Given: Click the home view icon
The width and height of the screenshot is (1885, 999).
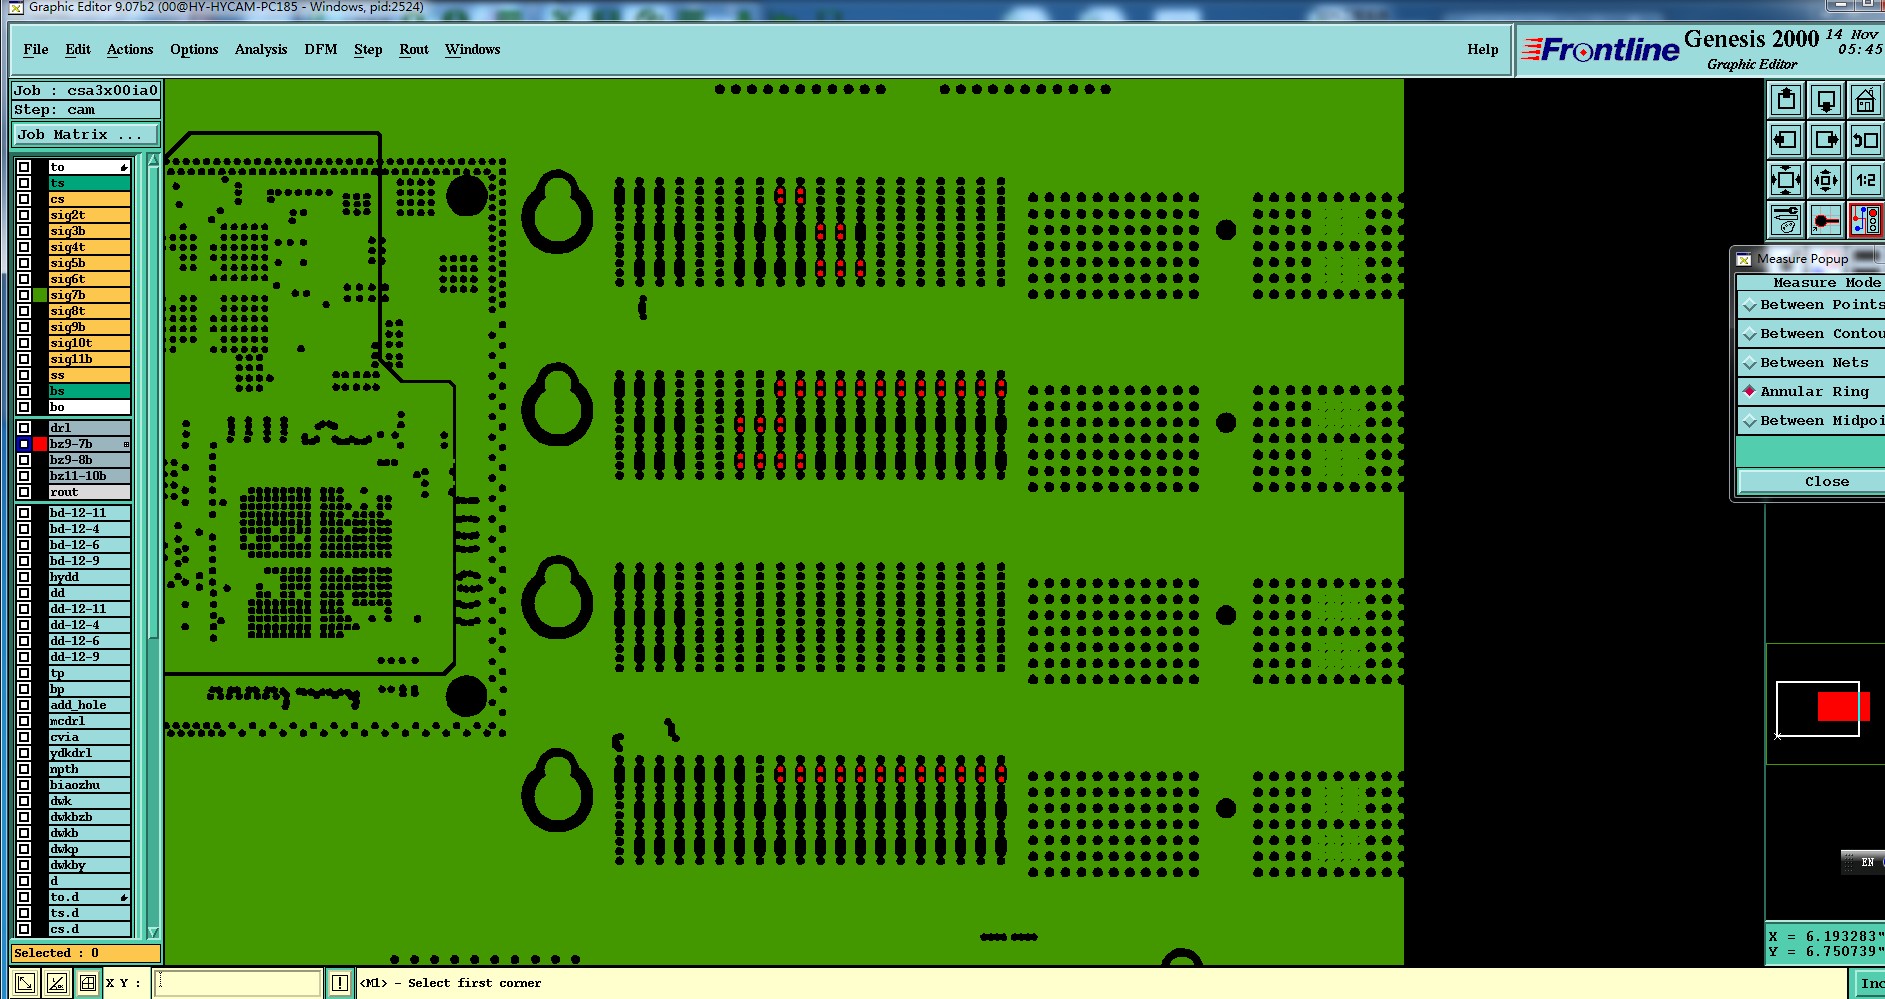Looking at the screenshot, I should pos(1866,101).
